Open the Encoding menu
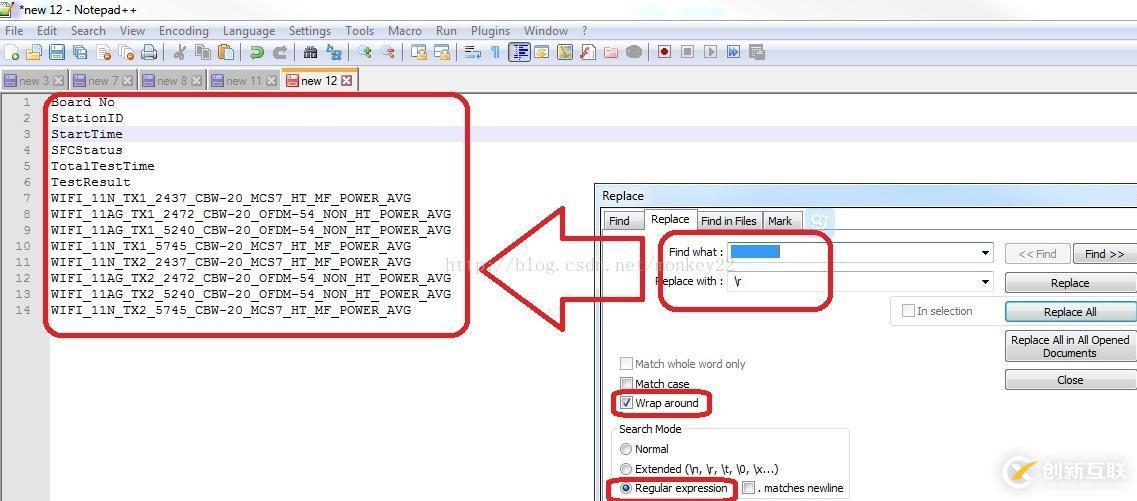This screenshot has width=1137, height=501. [183, 31]
